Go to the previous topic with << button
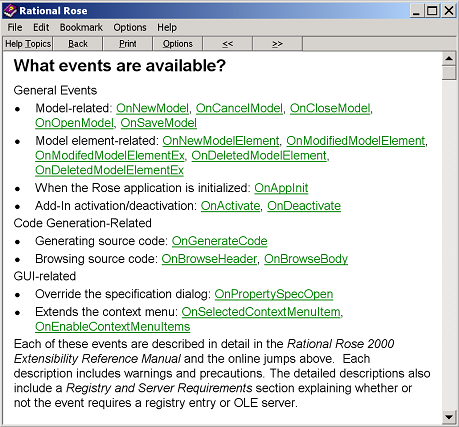 228,44
